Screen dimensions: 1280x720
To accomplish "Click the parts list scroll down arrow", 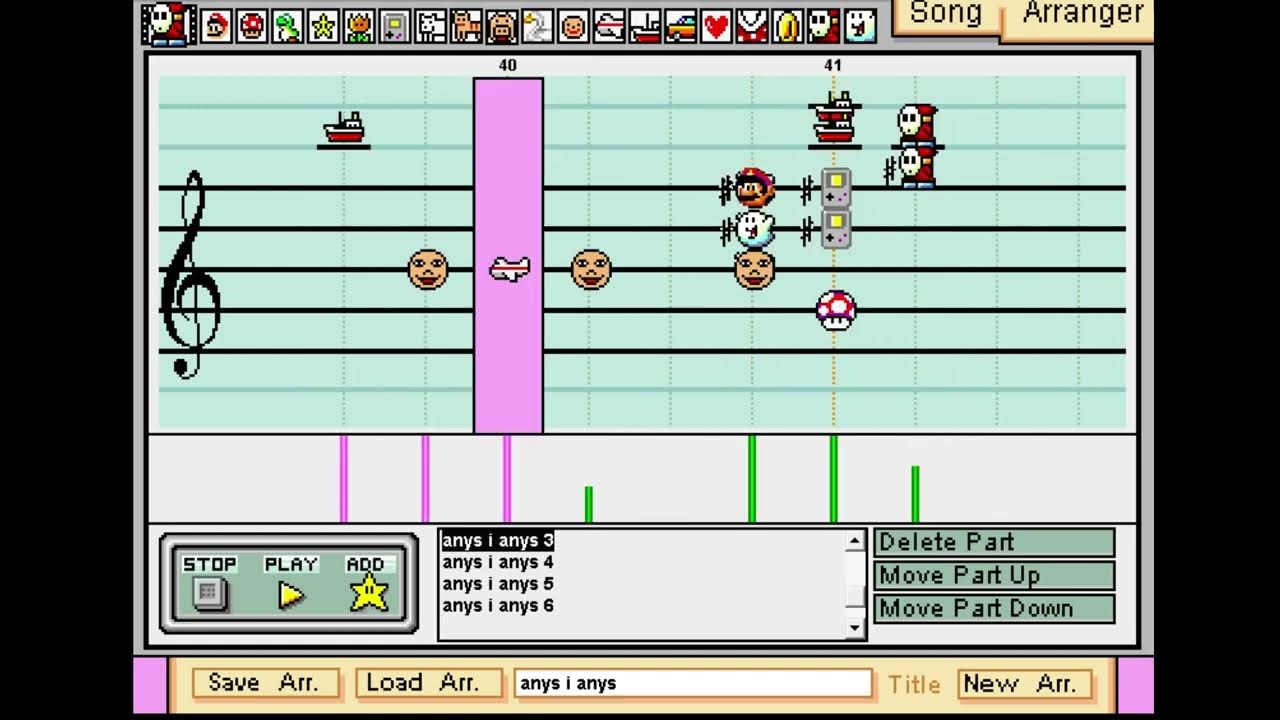I will click(x=855, y=627).
